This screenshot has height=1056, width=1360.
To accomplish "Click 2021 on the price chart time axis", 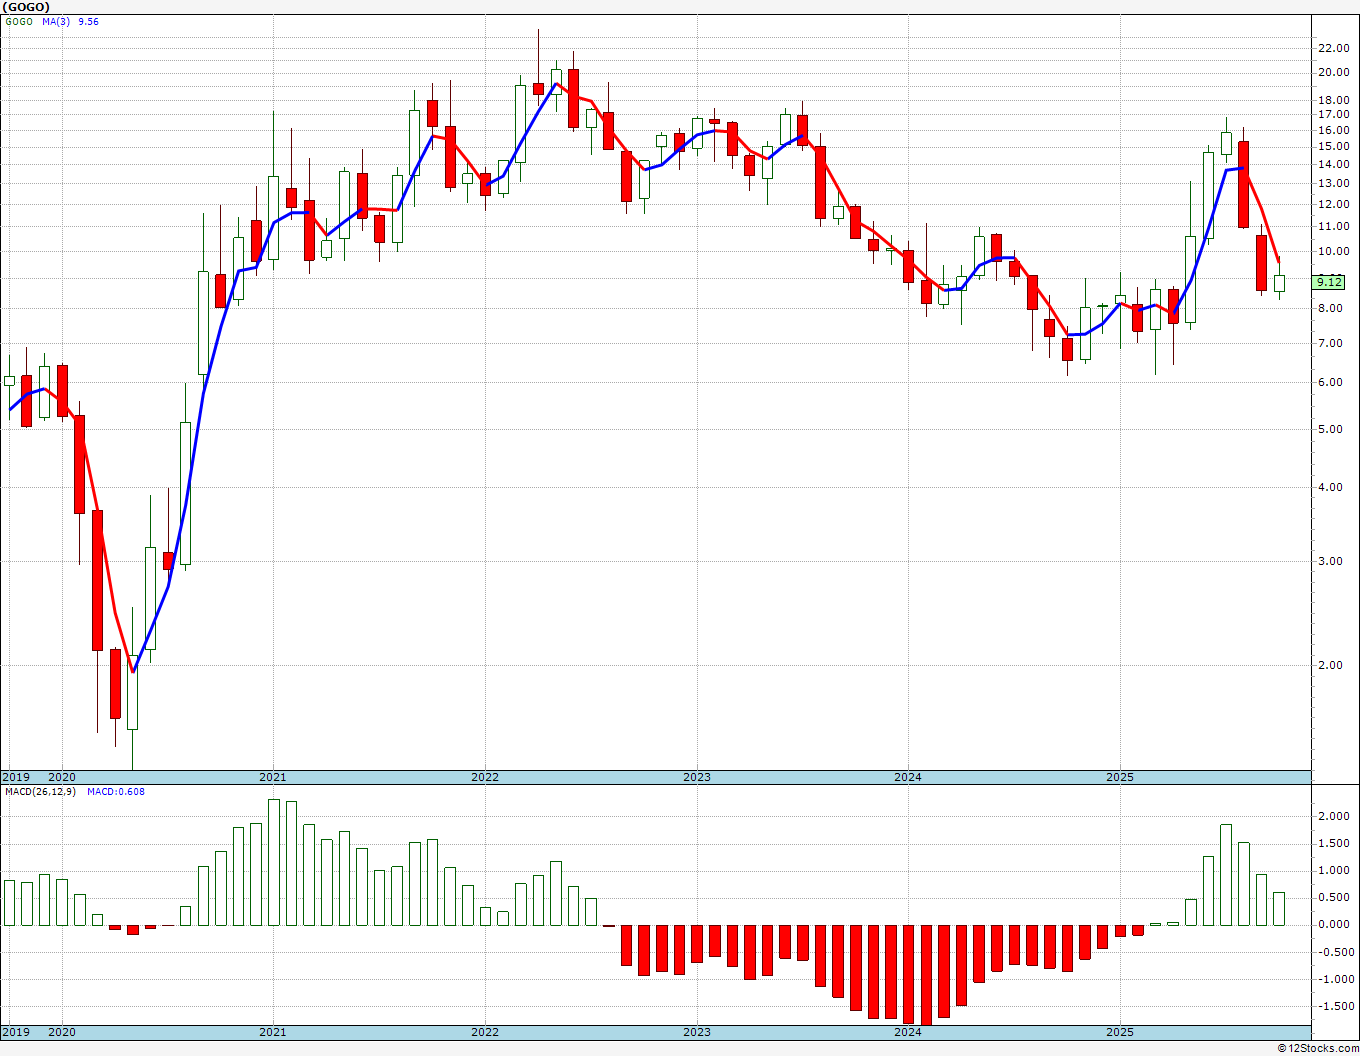I will 273,777.
